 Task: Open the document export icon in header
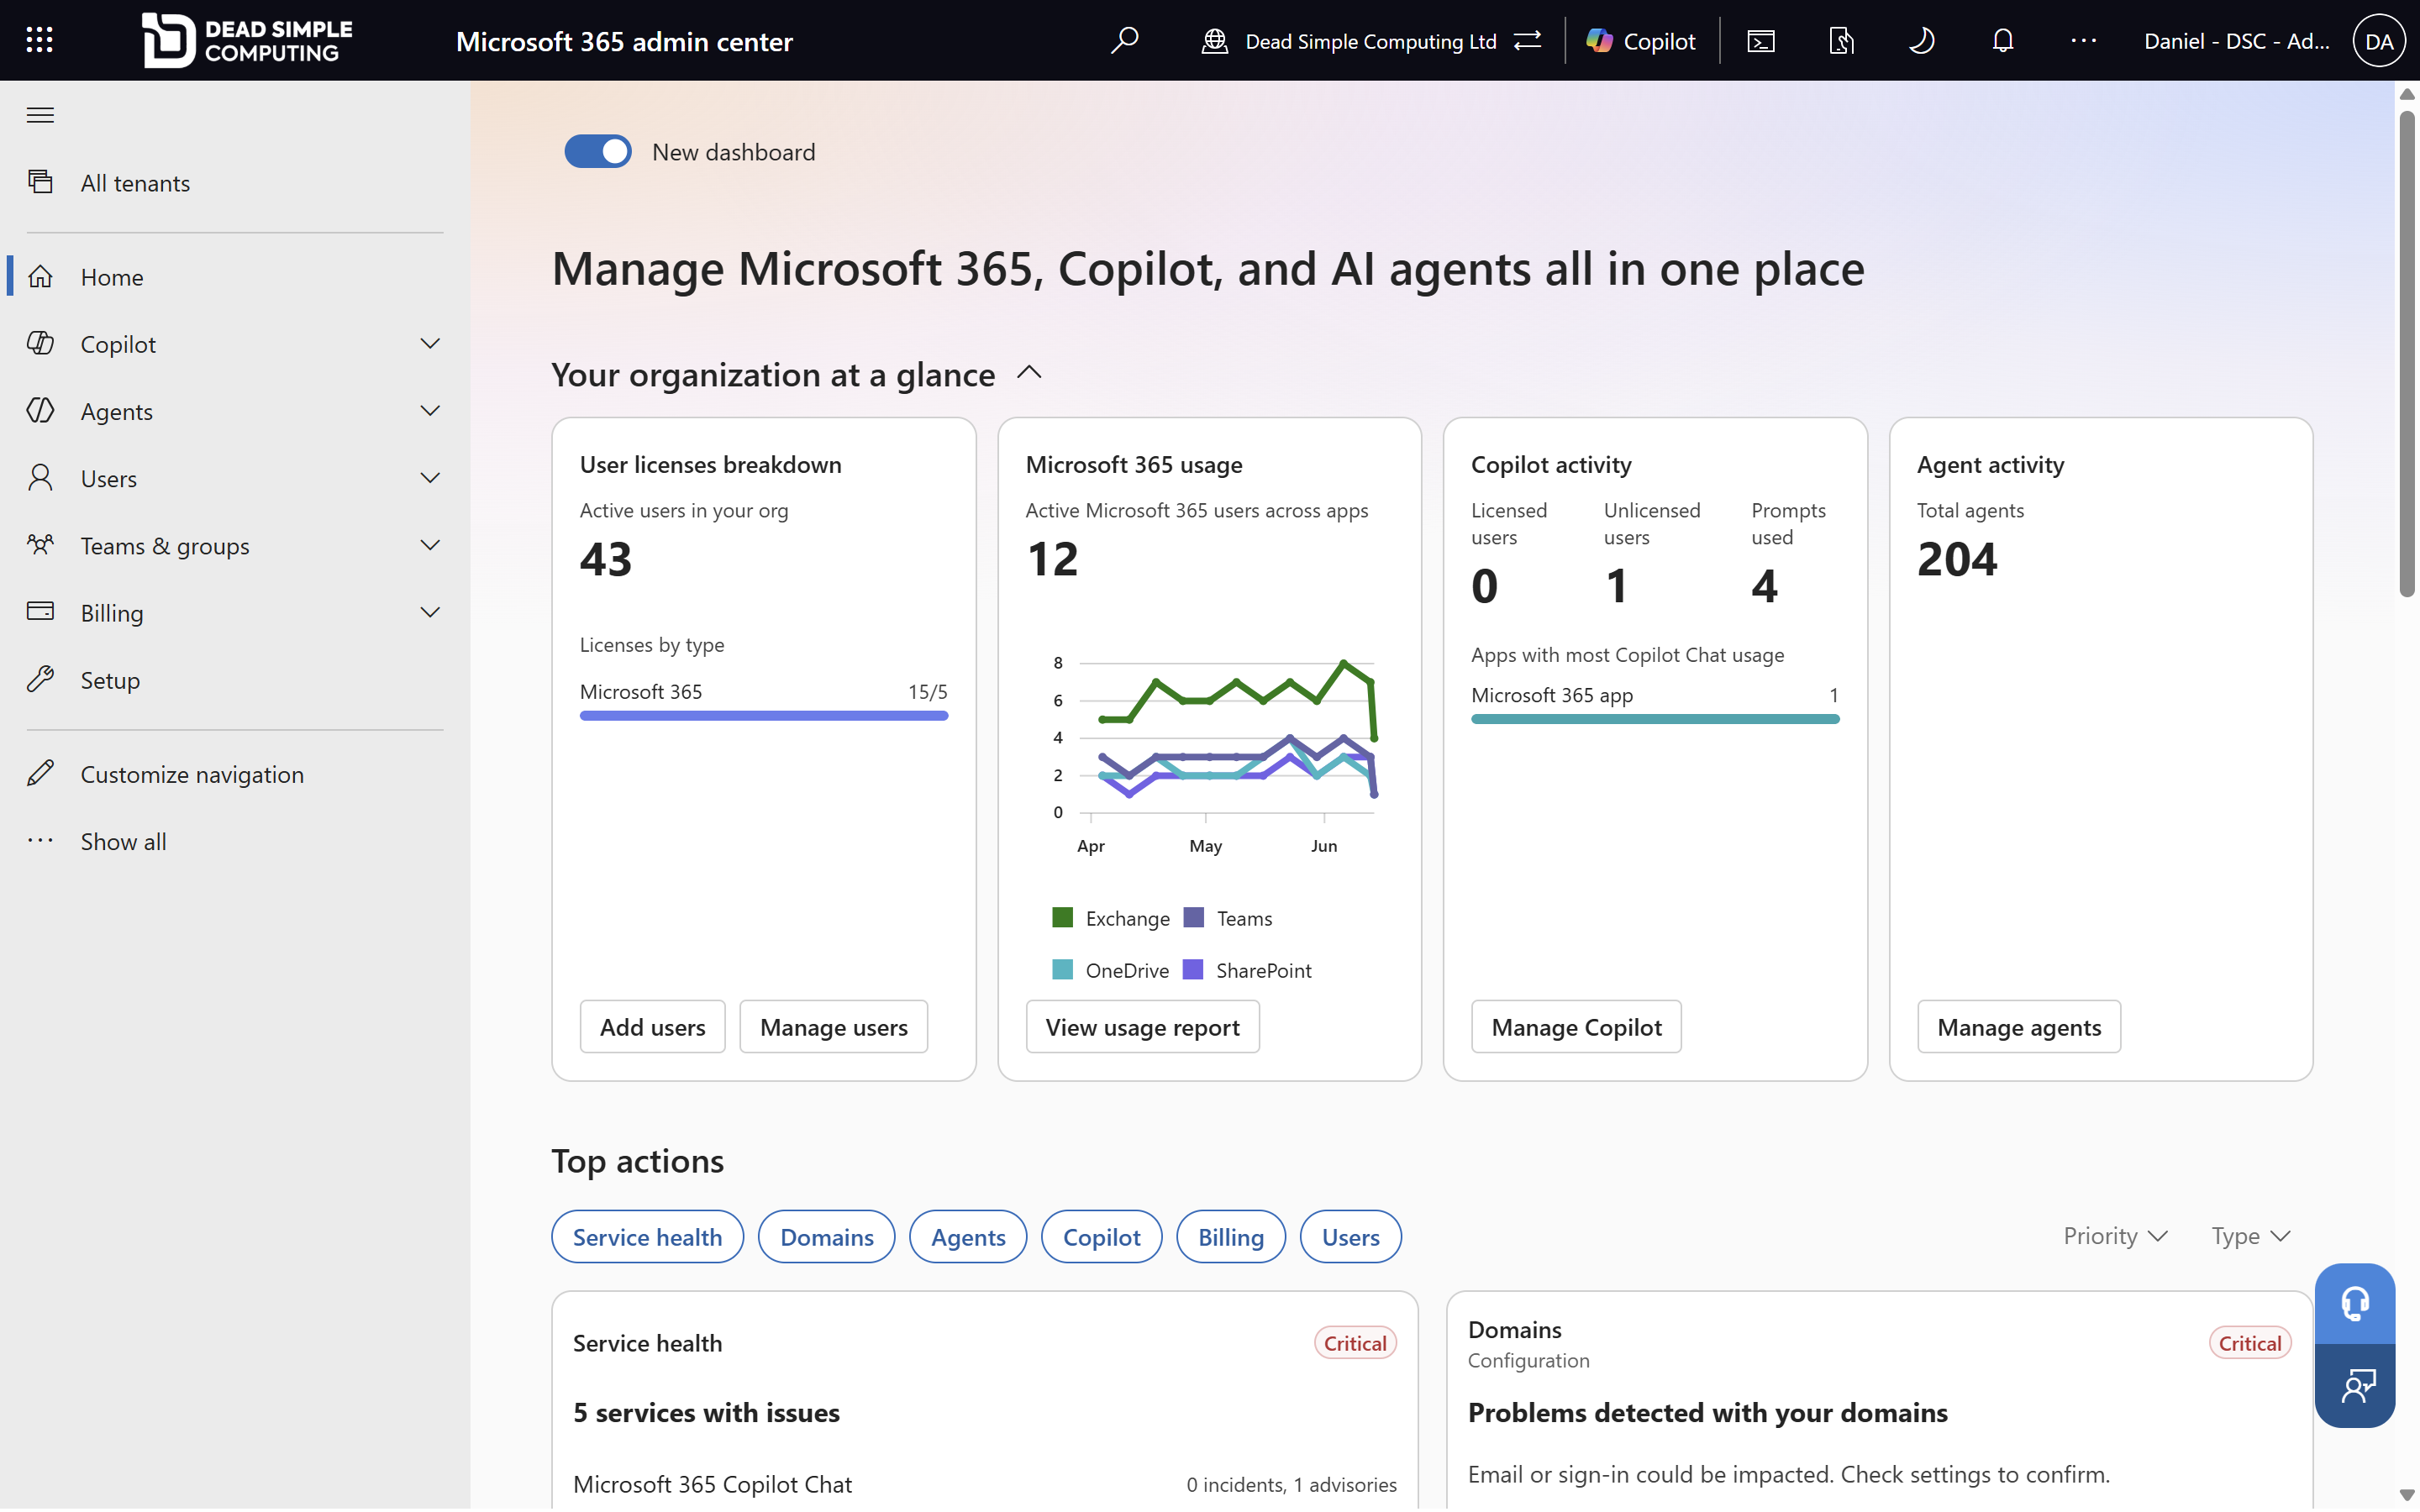coord(1841,41)
